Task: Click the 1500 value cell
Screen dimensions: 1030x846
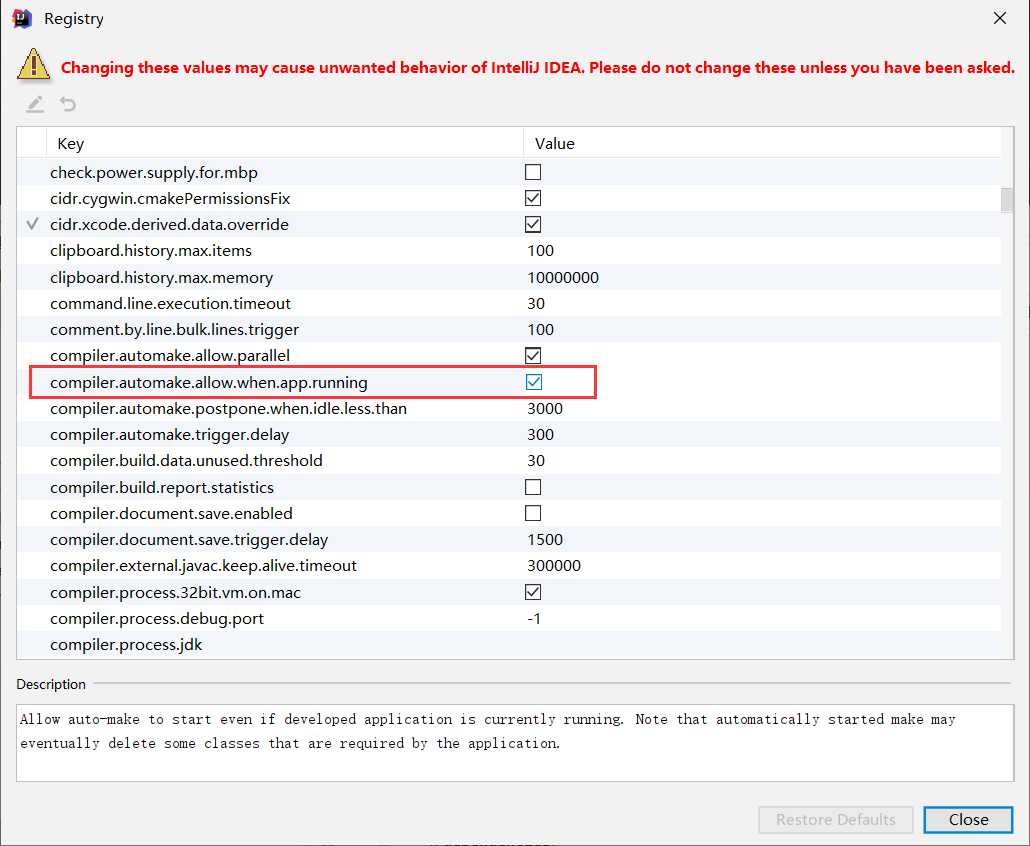Action: click(545, 540)
